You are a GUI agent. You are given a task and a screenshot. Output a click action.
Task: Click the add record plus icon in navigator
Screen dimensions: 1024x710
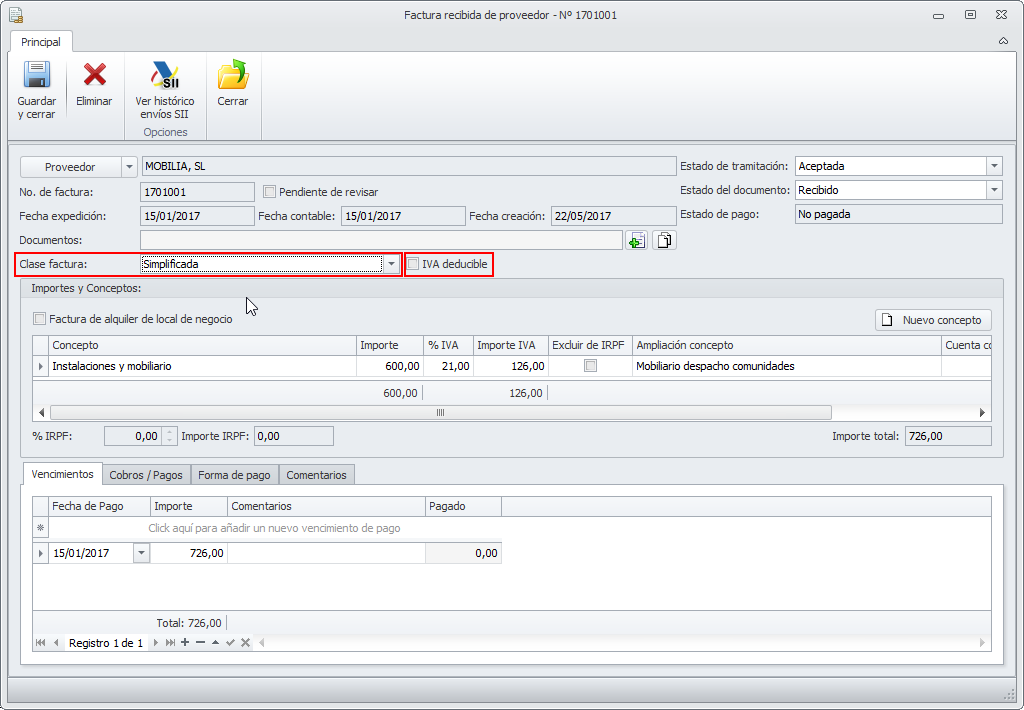coord(185,642)
